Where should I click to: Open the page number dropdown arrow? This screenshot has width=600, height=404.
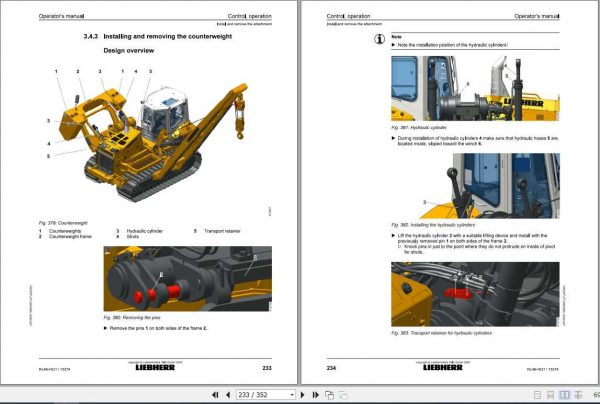coord(292,395)
